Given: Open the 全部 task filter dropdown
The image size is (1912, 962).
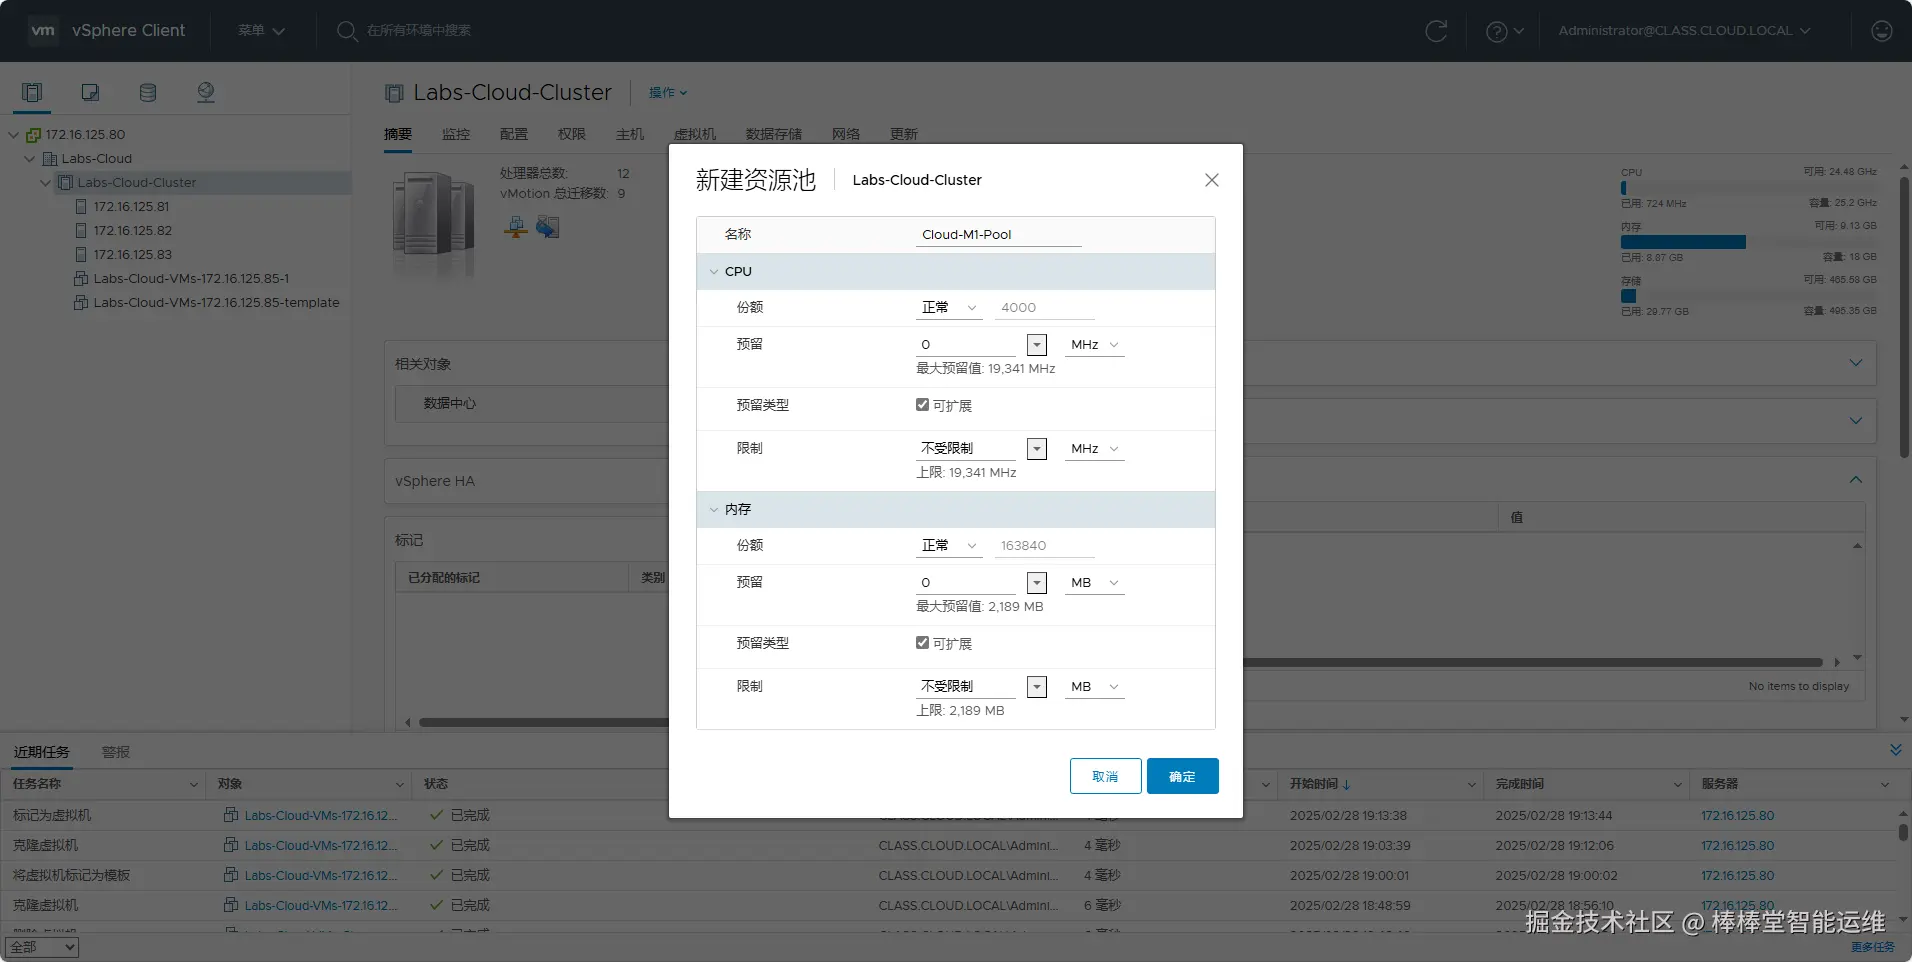Looking at the screenshot, I should click(42, 947).
